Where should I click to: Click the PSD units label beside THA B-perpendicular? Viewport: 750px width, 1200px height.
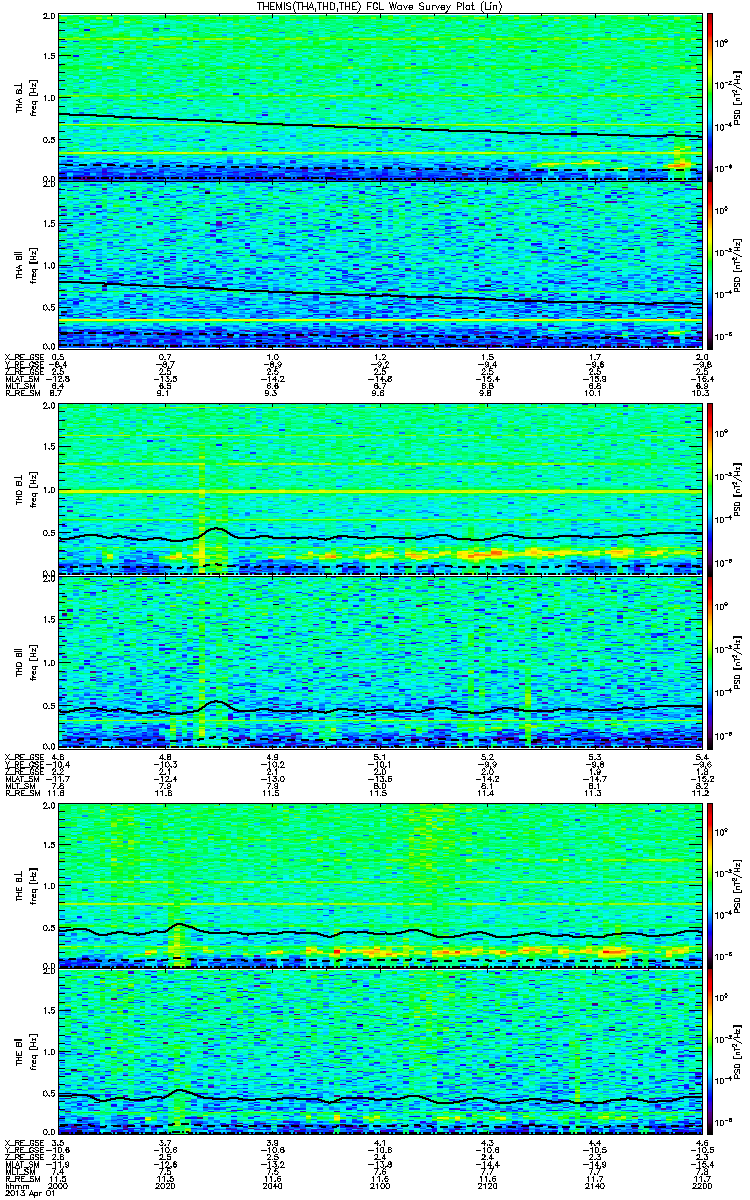pos(737,98)
